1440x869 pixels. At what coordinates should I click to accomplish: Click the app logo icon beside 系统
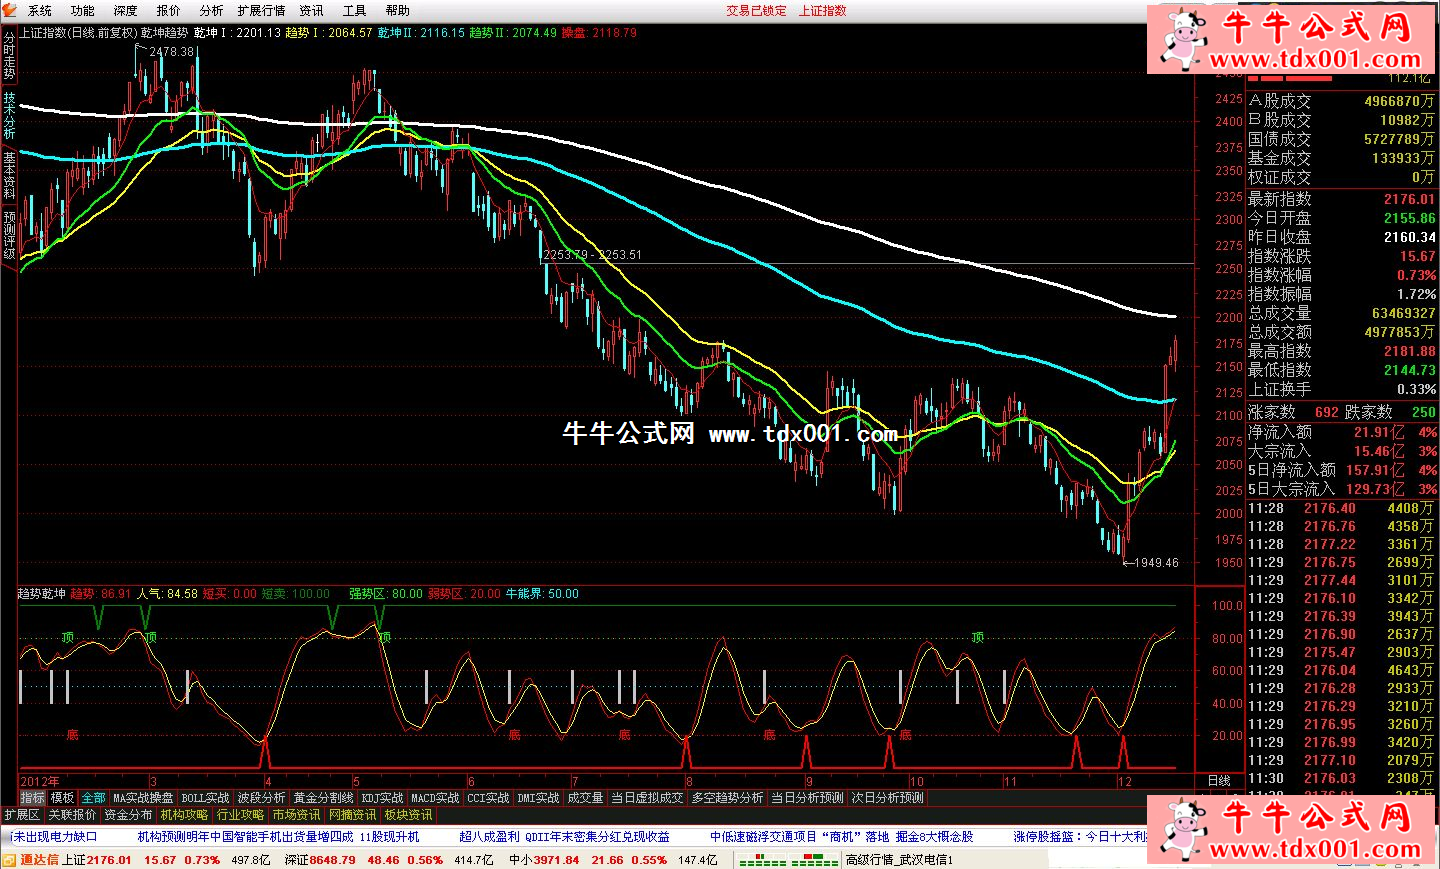click(10, 10)
